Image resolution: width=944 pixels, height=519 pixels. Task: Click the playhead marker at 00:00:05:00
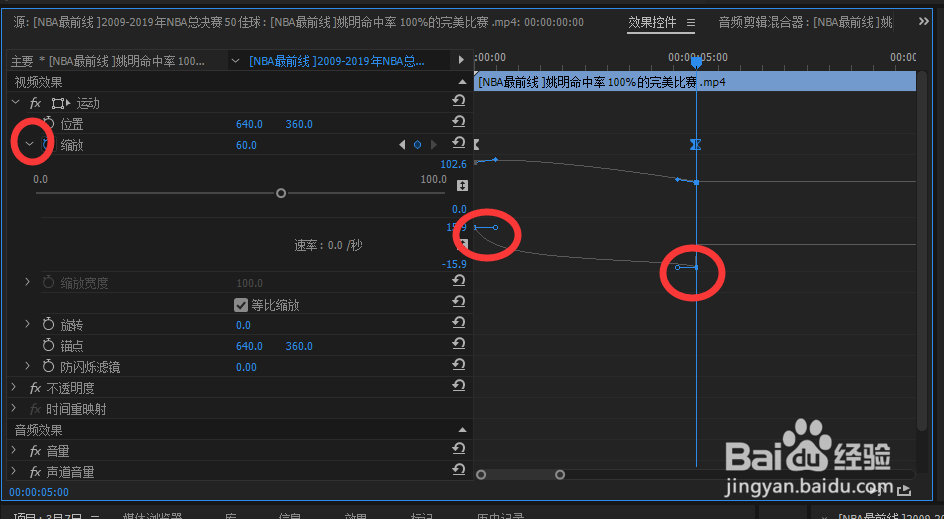coord(697,62)
